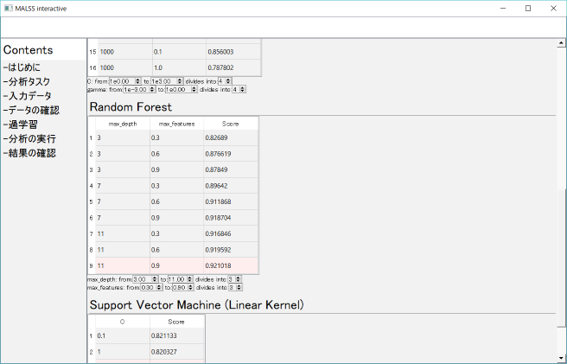Select the score cell 0.87849
Image resolution: width=567 pixels, height=364 pixels.
tap(231, 170)
